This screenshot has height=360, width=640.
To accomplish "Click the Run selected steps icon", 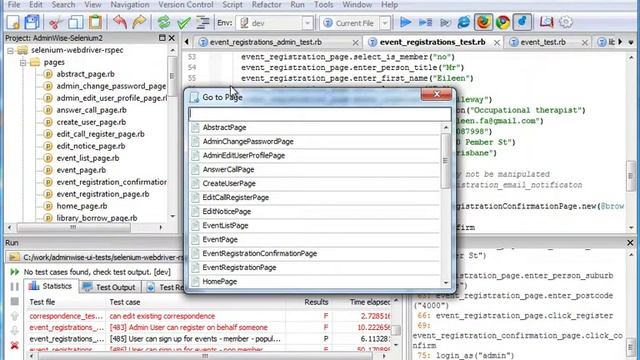I will coord(425,22).
